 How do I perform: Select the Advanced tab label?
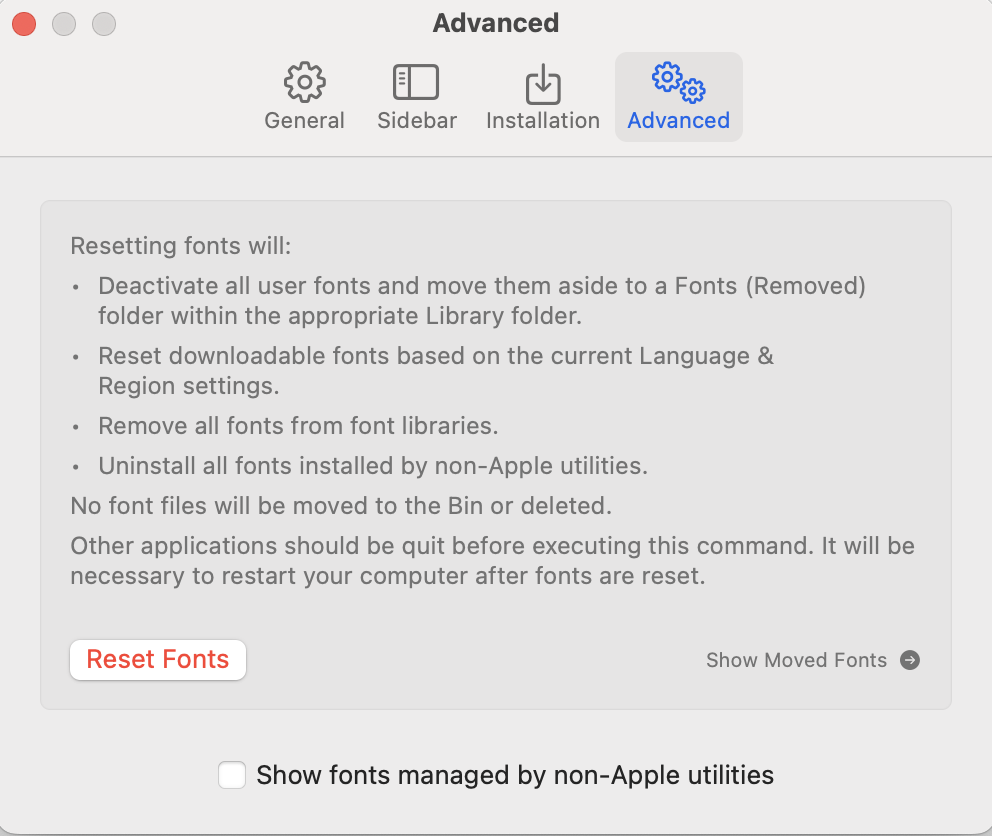pyautogui.click(x=678, y=121)
